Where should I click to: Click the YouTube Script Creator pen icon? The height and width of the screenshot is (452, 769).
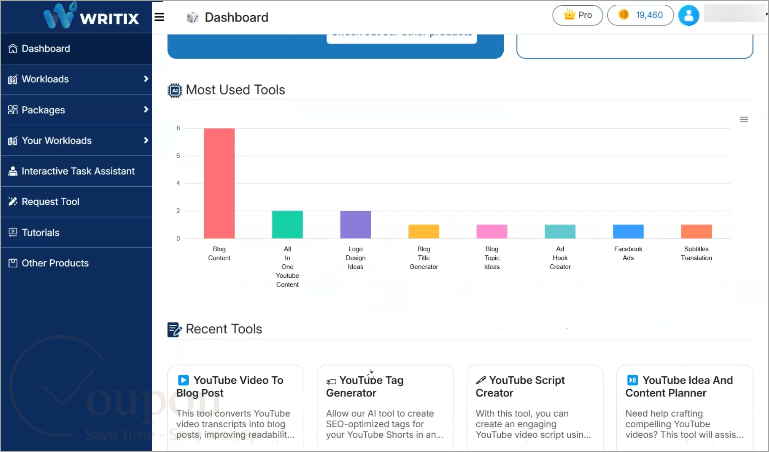point(481,380)
